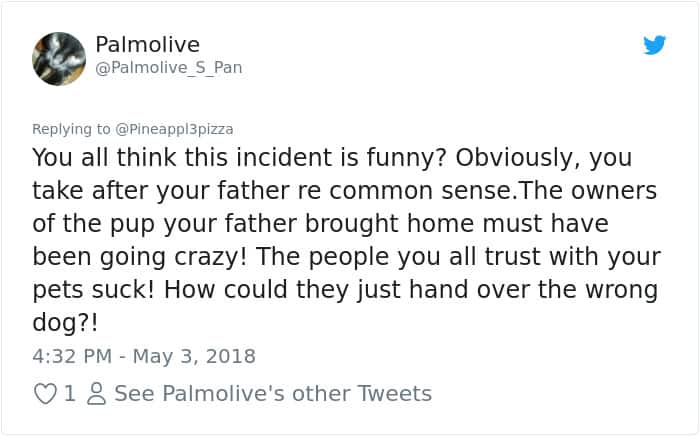Open the Palmolive display name
700x436 pixels.
pyautogui.click(x=147, y=45)
